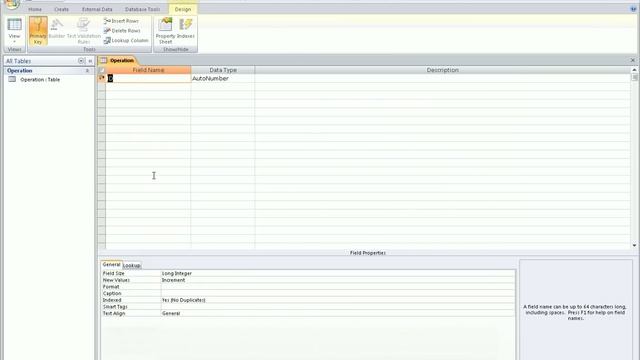Edit the Field Size Long Integer property

(x=338, y=273)
